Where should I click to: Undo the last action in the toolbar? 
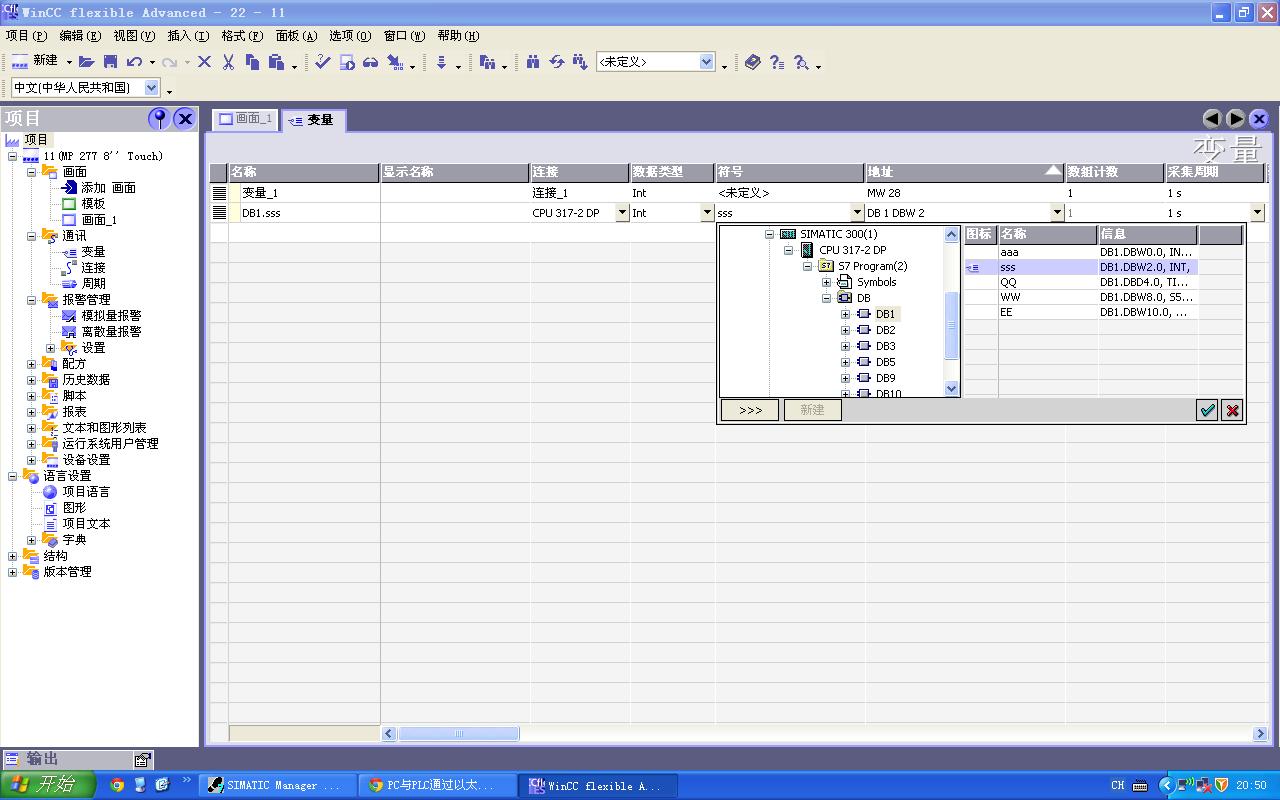134,62
